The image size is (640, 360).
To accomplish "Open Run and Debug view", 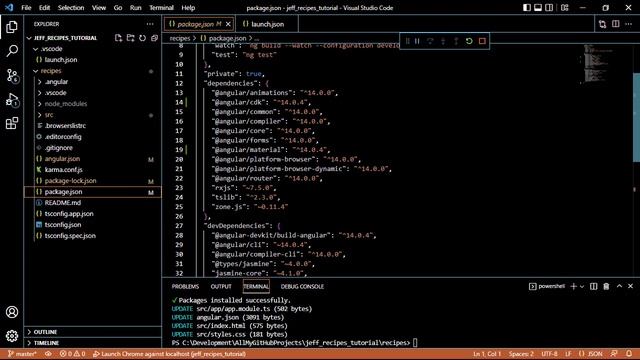I will click(12, 100).
